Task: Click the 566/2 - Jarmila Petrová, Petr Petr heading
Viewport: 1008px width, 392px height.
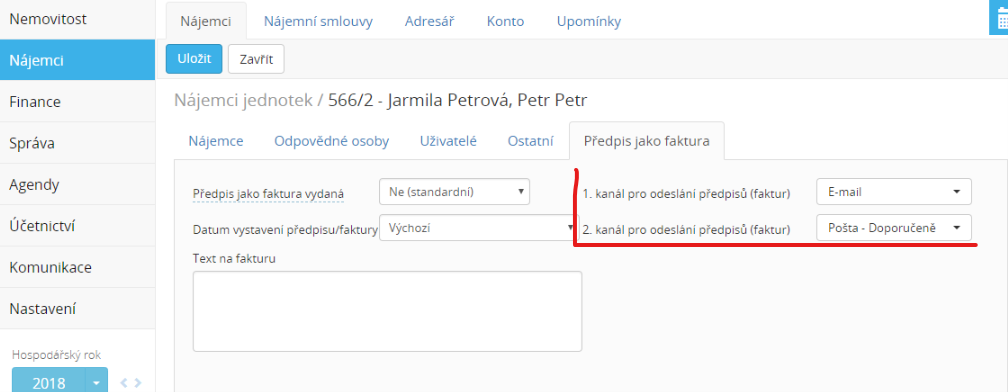Action: [458, 100]
